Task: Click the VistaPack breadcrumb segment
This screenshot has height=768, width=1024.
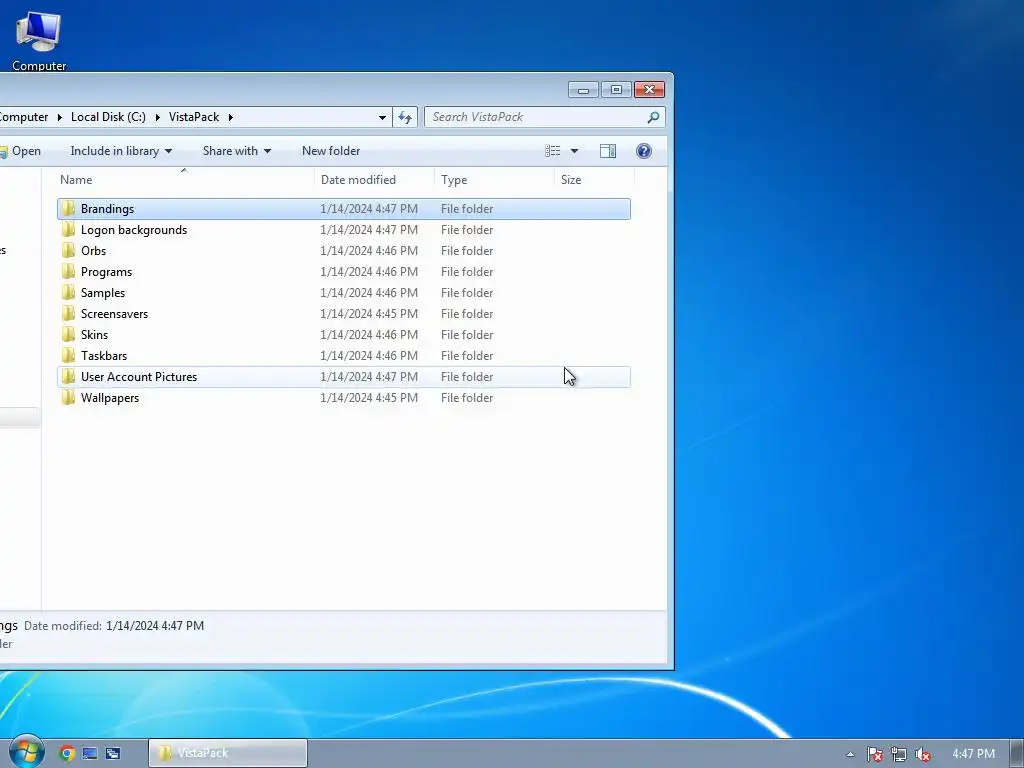Action: tap(194, 117)
